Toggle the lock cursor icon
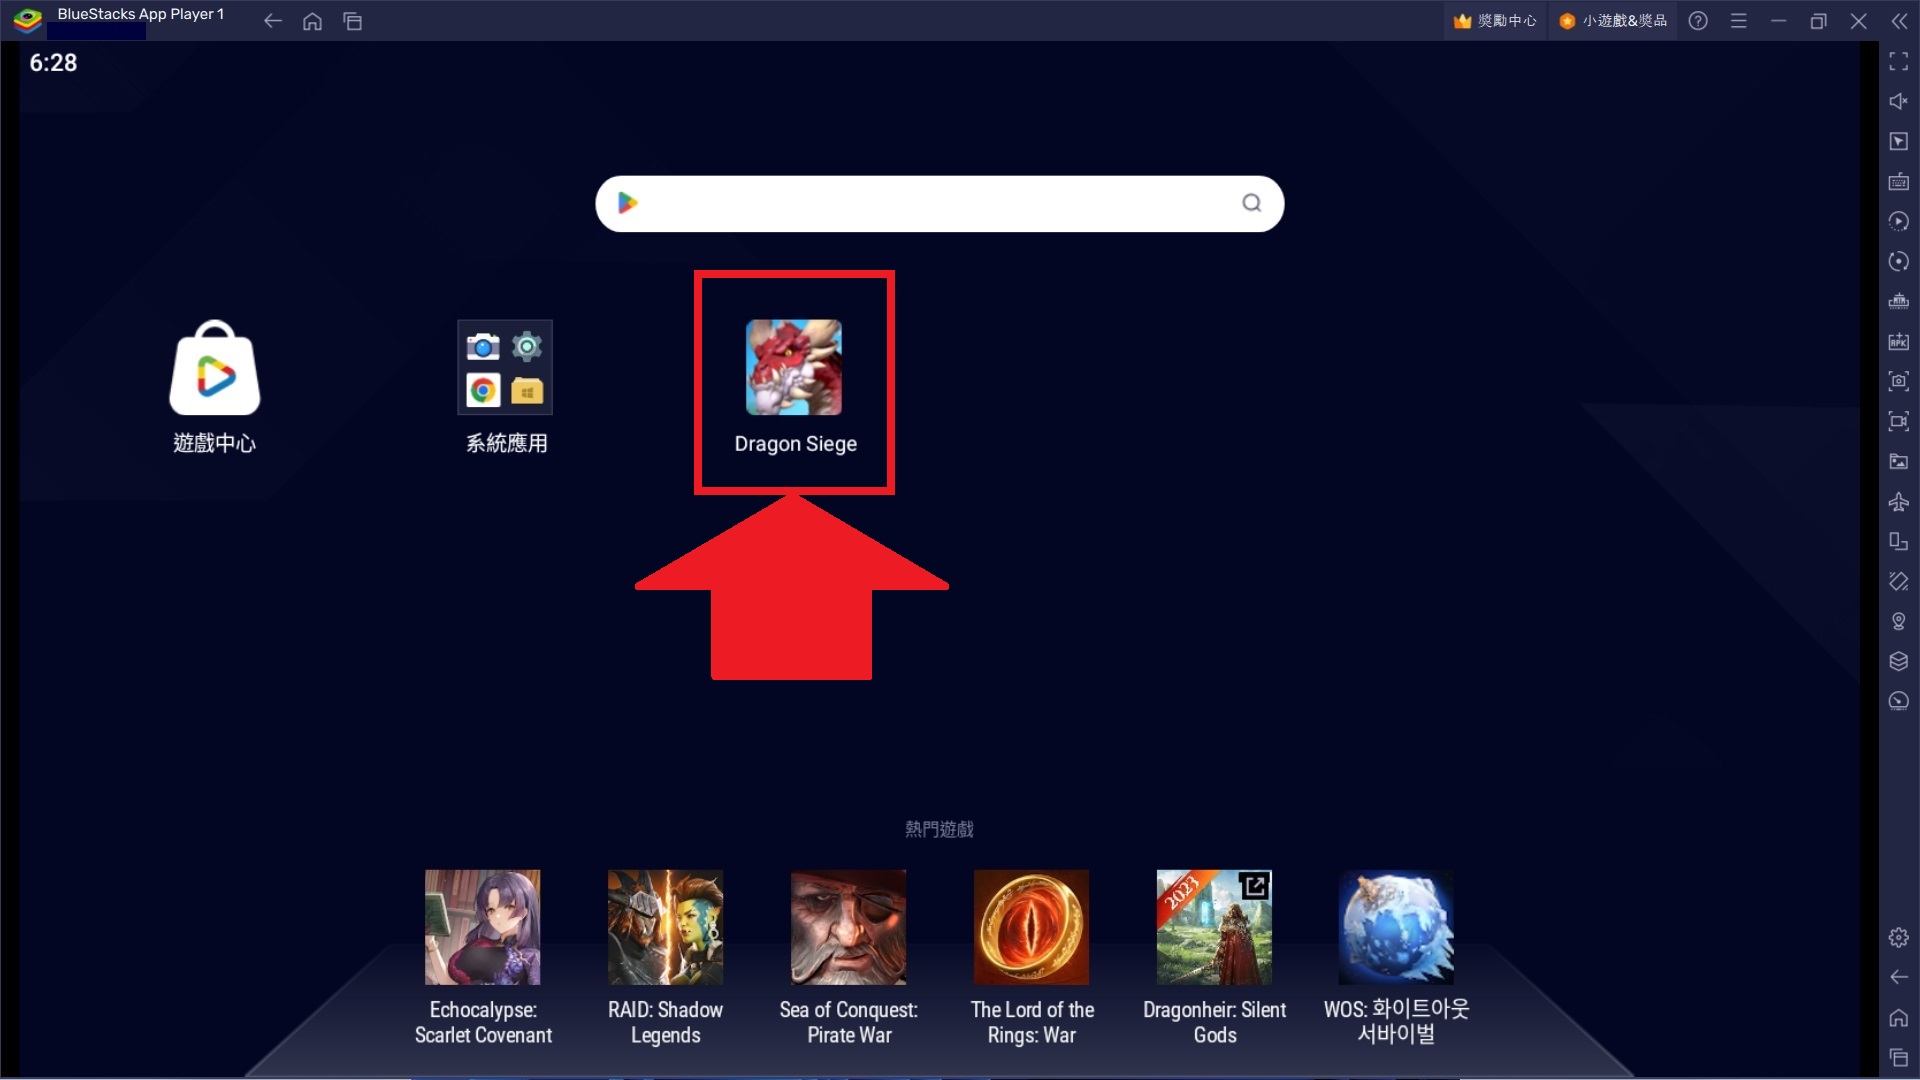Viewport: 1920px width, 1080px height. [1898, 142]
